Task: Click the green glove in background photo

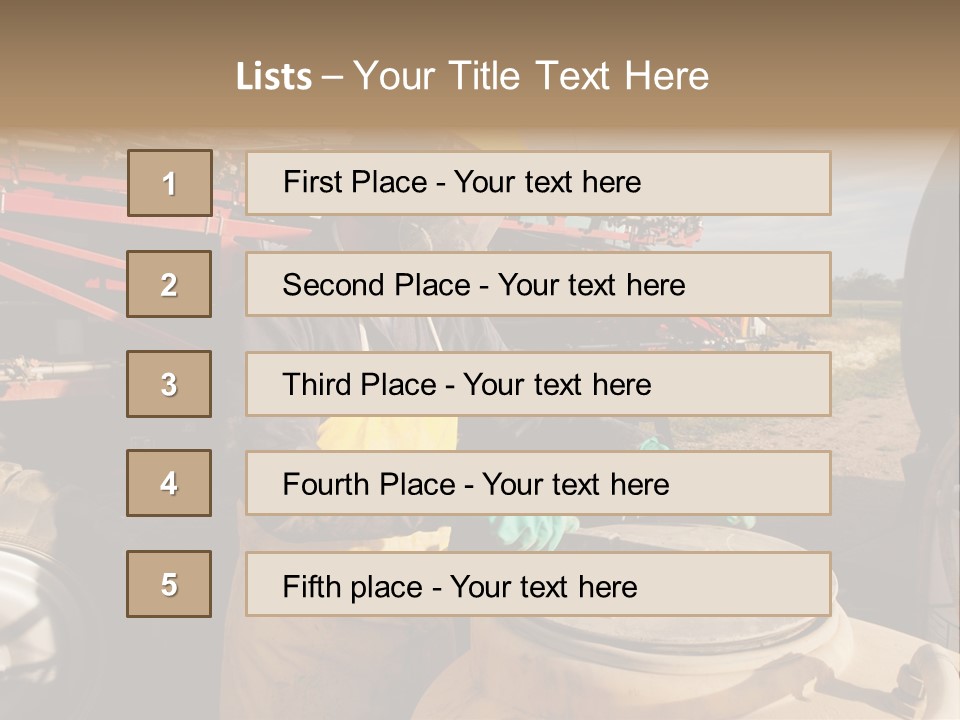Action: [535, 531]
